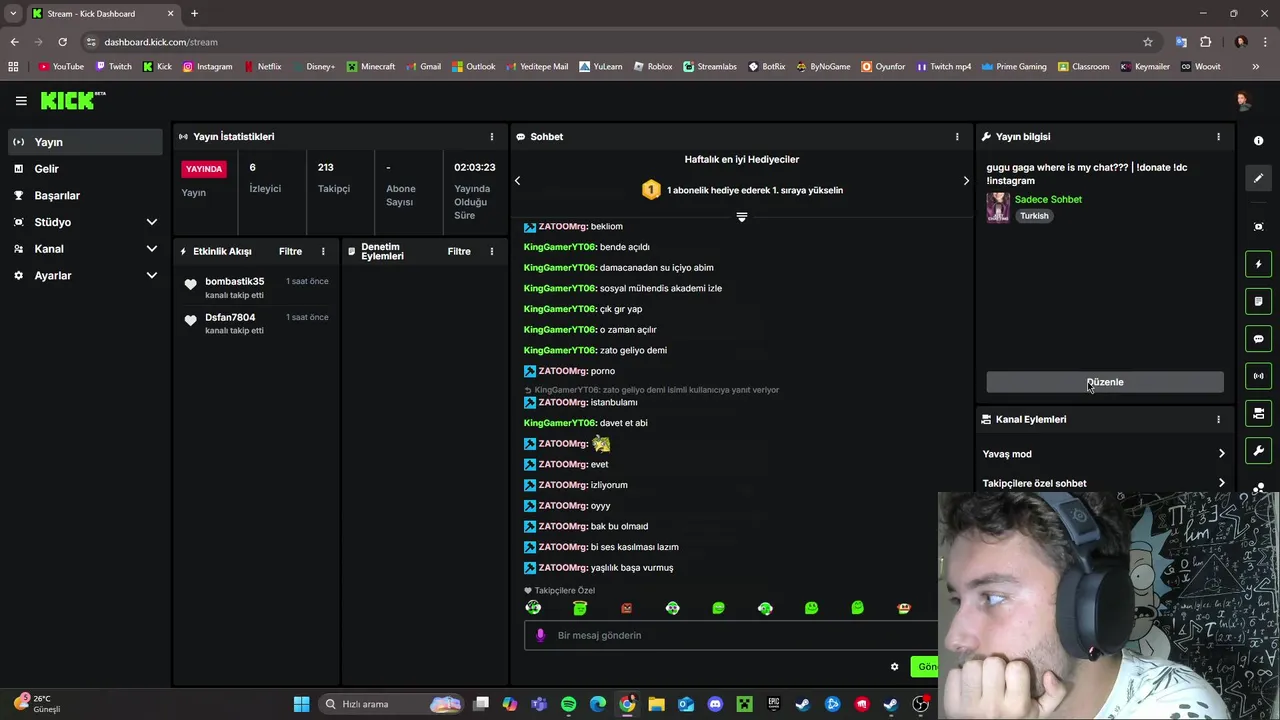This screenshot has width=1280, height=720.
Task: Click the screen capture icon in right toolbar
Action: point(1258,227)
